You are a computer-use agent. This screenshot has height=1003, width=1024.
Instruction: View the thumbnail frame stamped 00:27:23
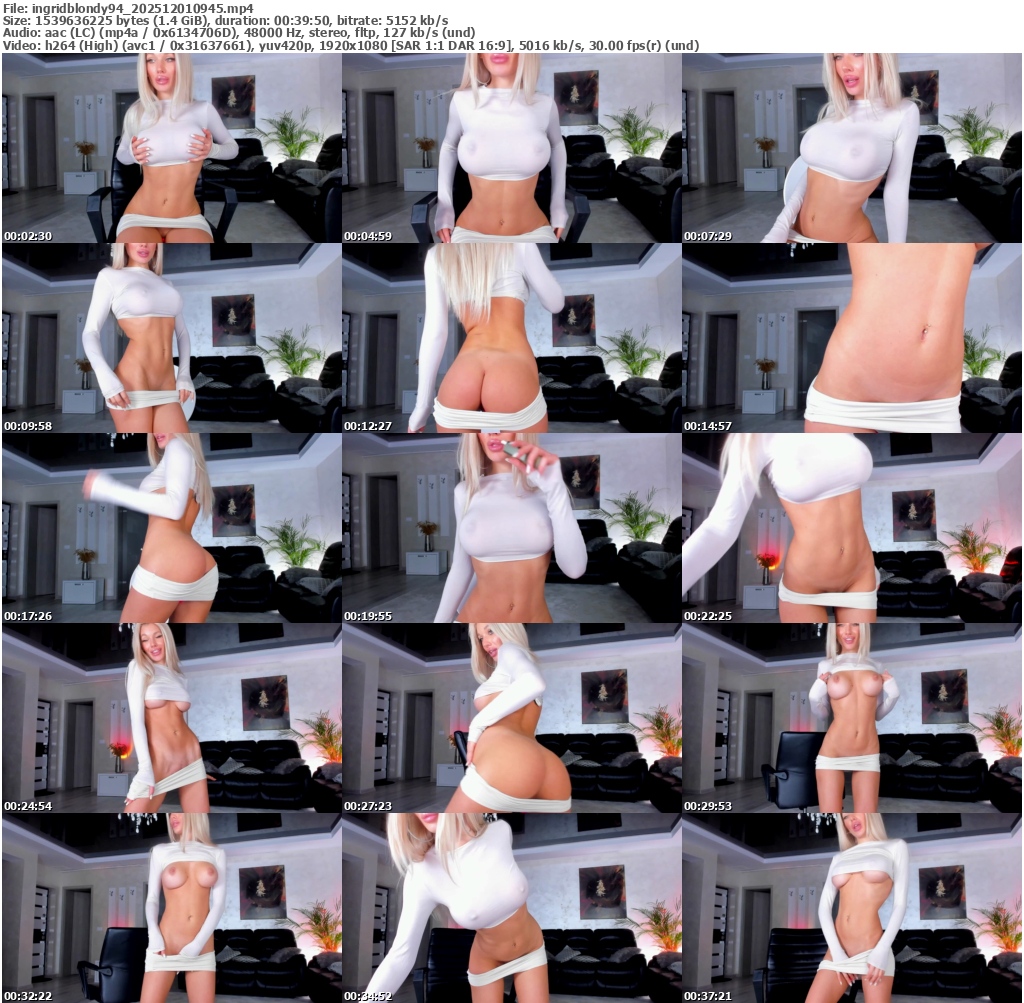(x=512, y=718)
